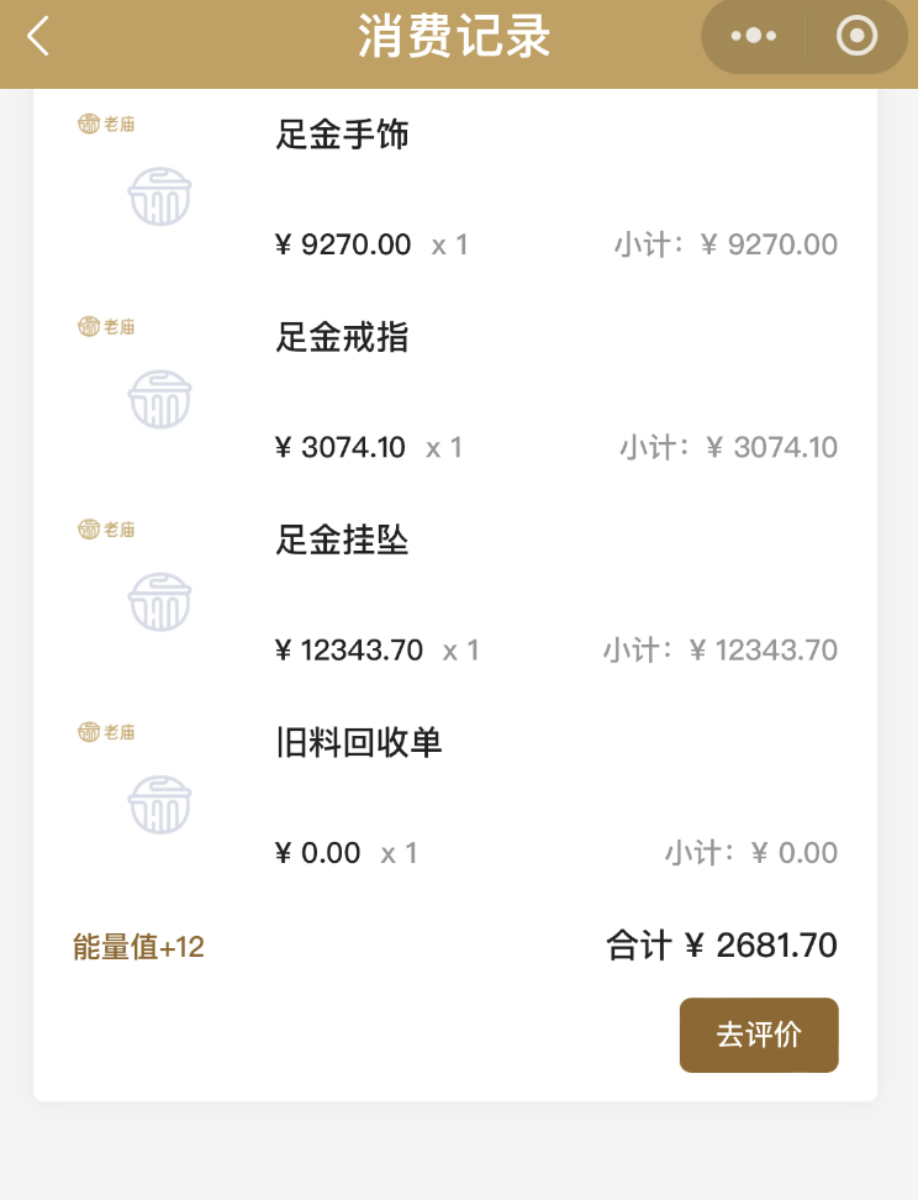The image size is (919, 1200).
Task: Tap the mini-program close circle icon
Action: (856, 37)
